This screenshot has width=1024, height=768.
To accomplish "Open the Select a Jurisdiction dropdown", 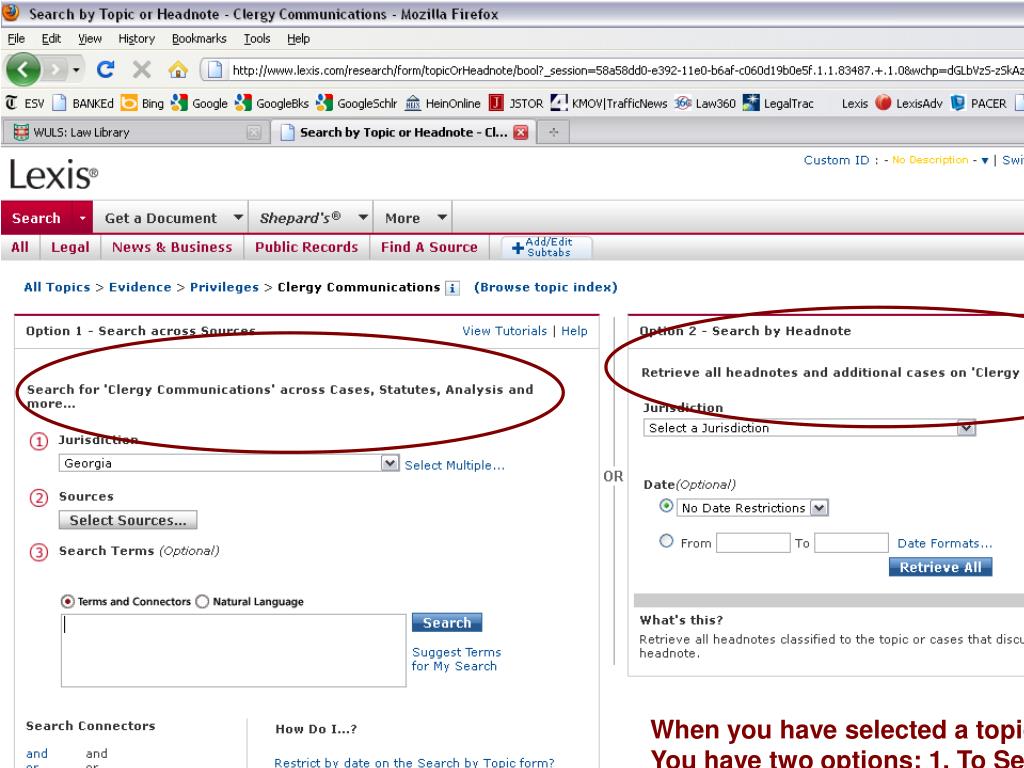I will [x=966, y=428].
